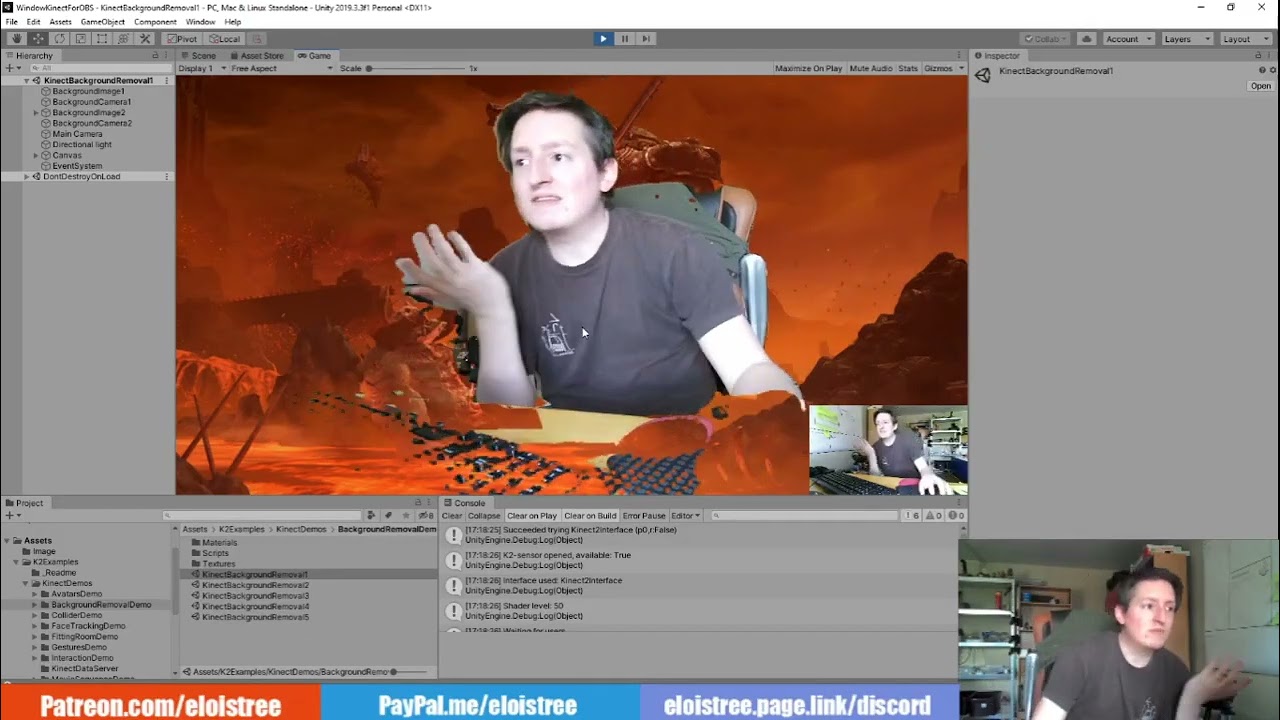Click the Collab button
1280x720 pixels.
click(x=1047, y=39)
